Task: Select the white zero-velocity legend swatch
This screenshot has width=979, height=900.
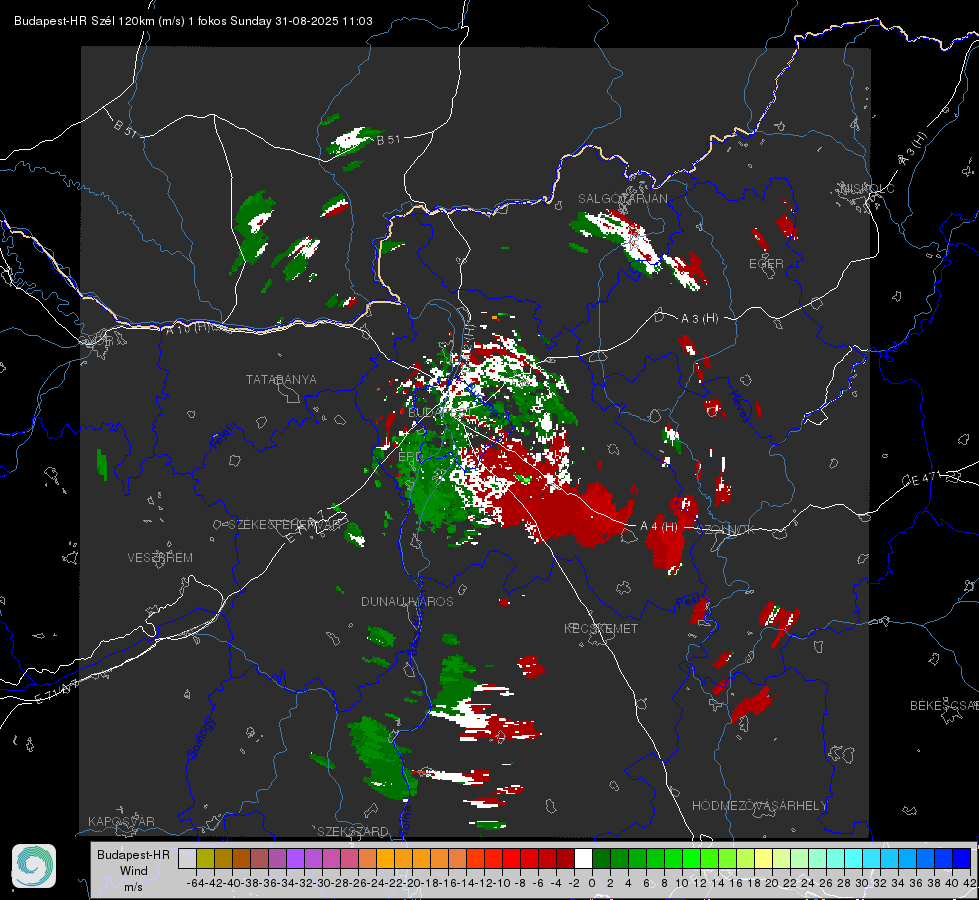Action: click(x=583, y=858)
